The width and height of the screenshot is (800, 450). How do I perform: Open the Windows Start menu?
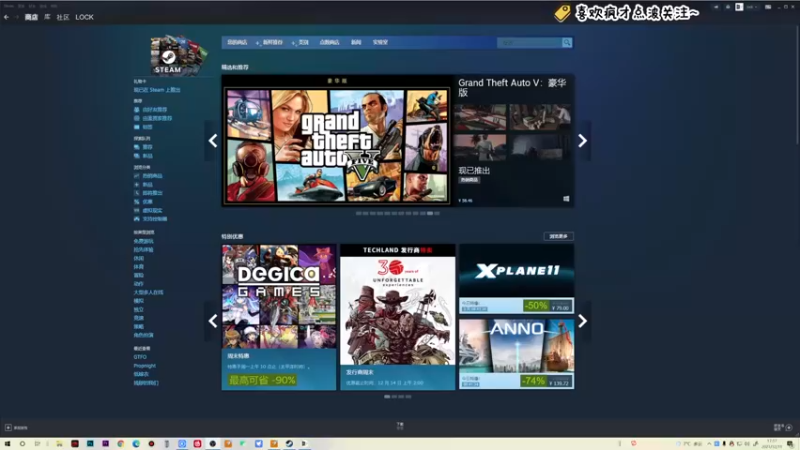click(7, 444)
